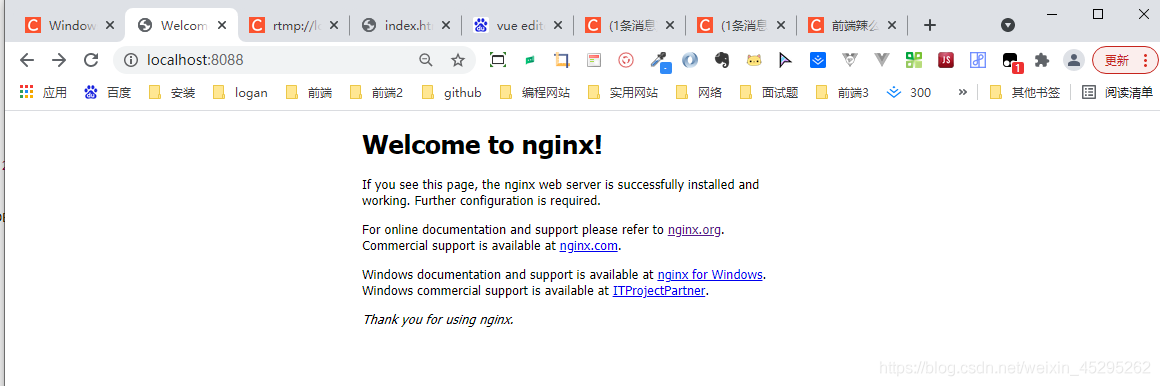Open the 前端3 bookmark folder
The width and height of the screenshot is (1160, 386).
click(842, 92)
